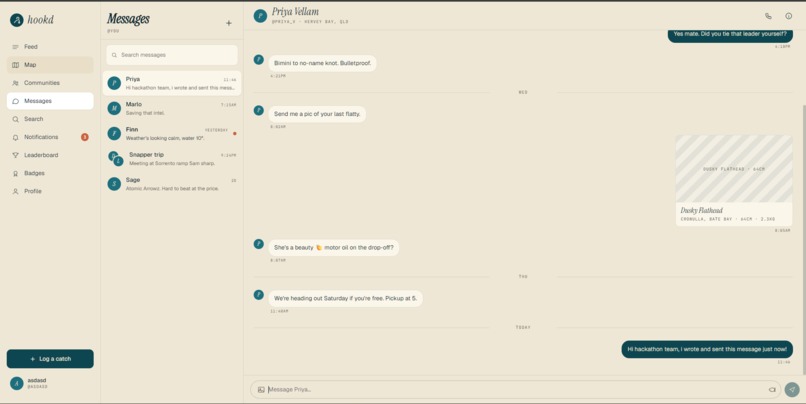Click the Message Priya input field
Viewport: 806px width, 404px height.
516,390
